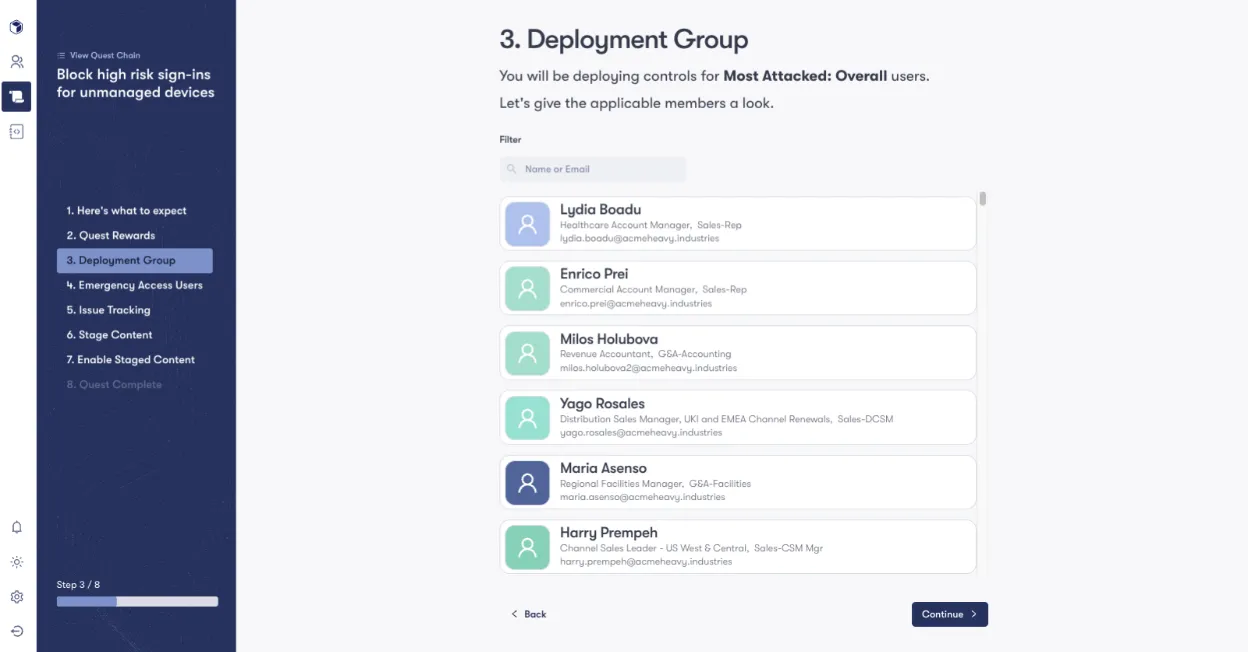The image size is (1248, 652).
Task: Open step 6 Stage Content
Action: [x=108, y=335]
